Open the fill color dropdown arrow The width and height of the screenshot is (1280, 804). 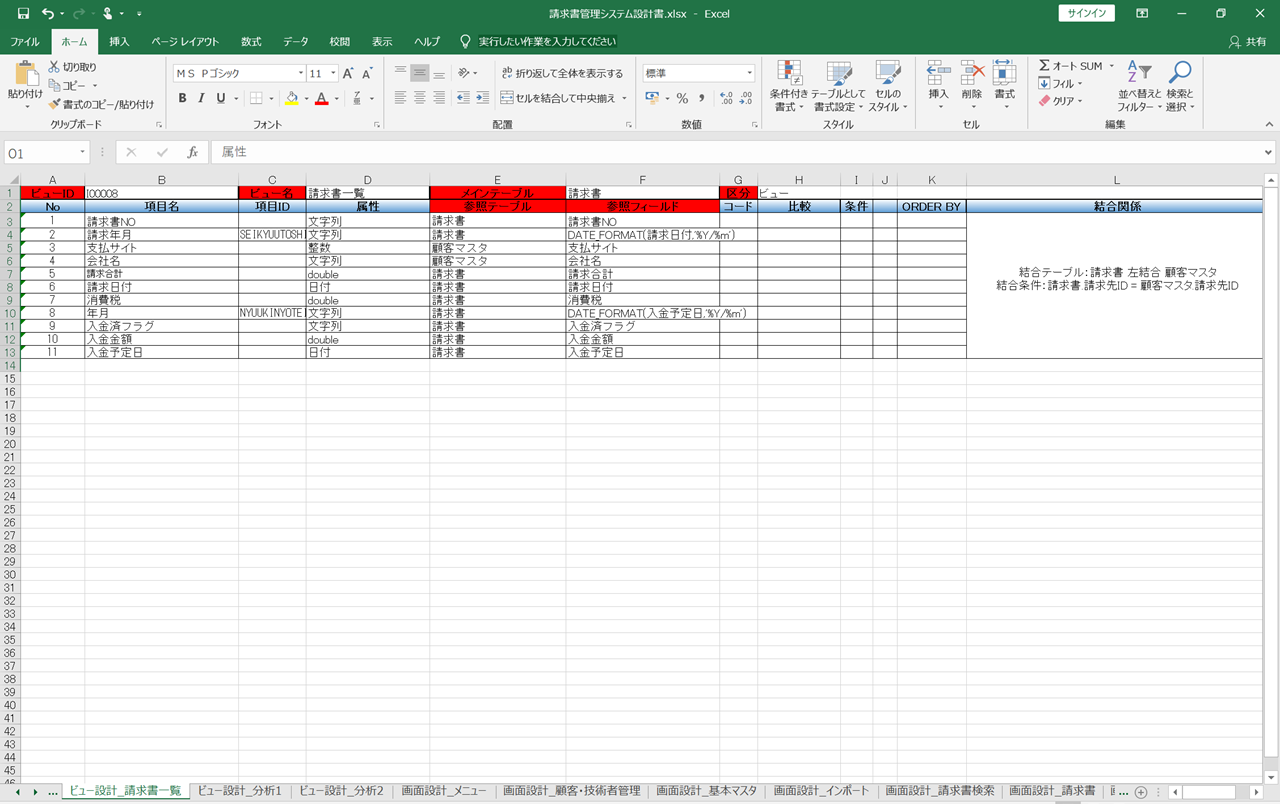(305, 98)
